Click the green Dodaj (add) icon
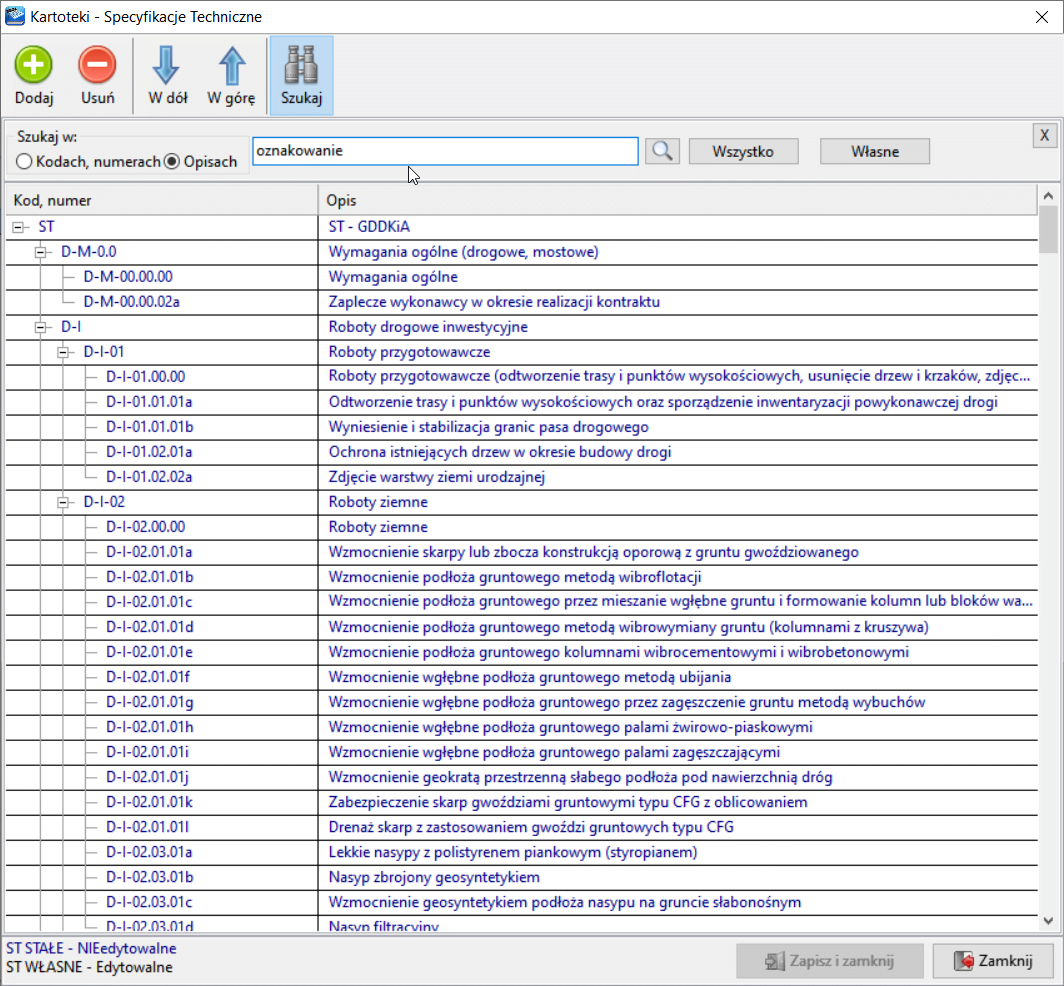 [x=34, y=65]
